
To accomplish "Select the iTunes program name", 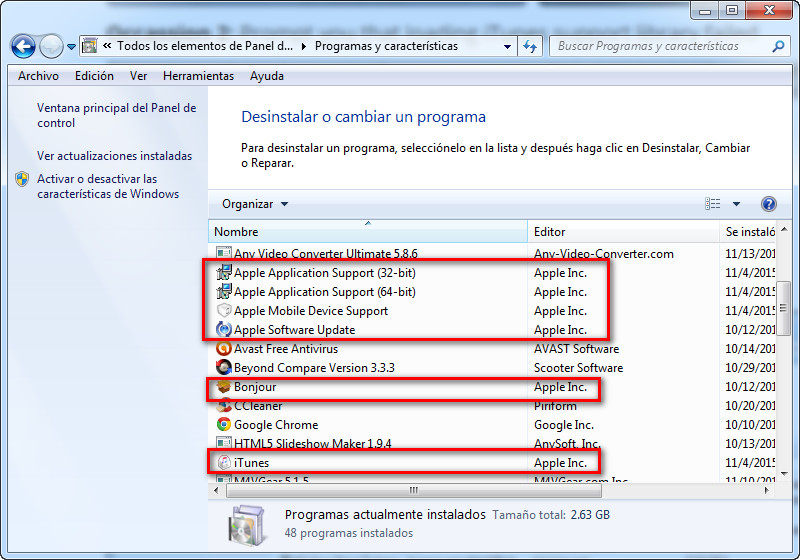I will coord(251,463).
